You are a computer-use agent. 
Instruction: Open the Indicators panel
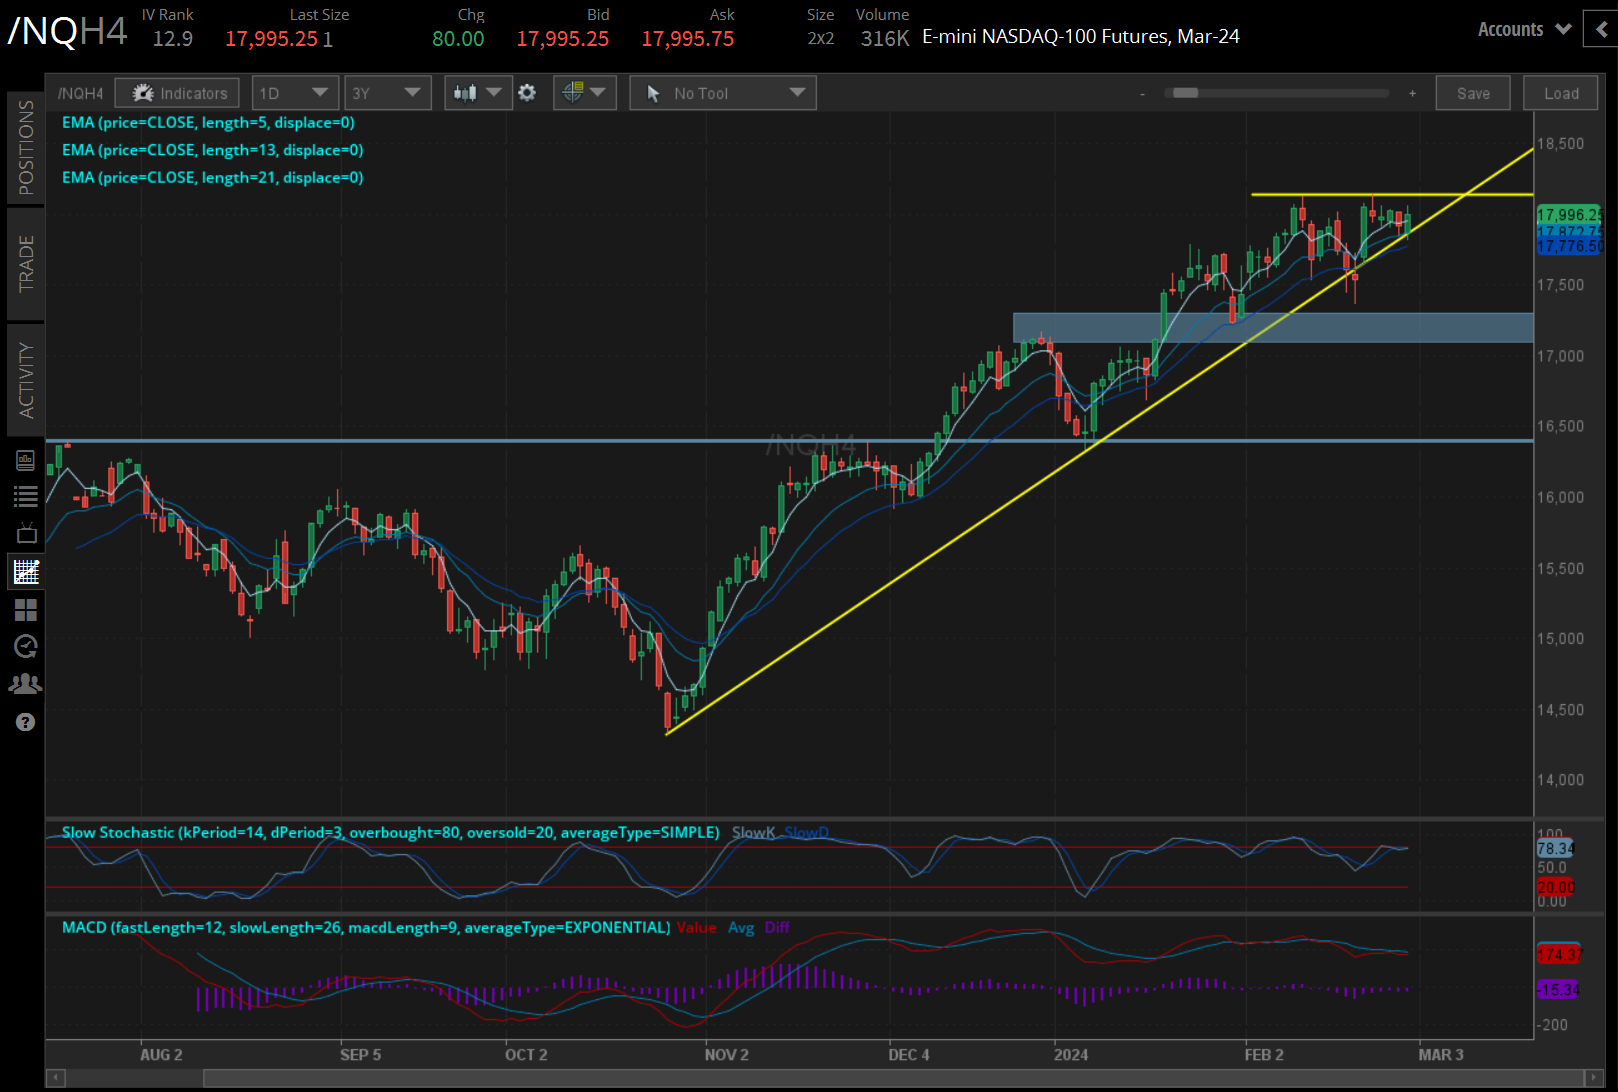[177, 93]
